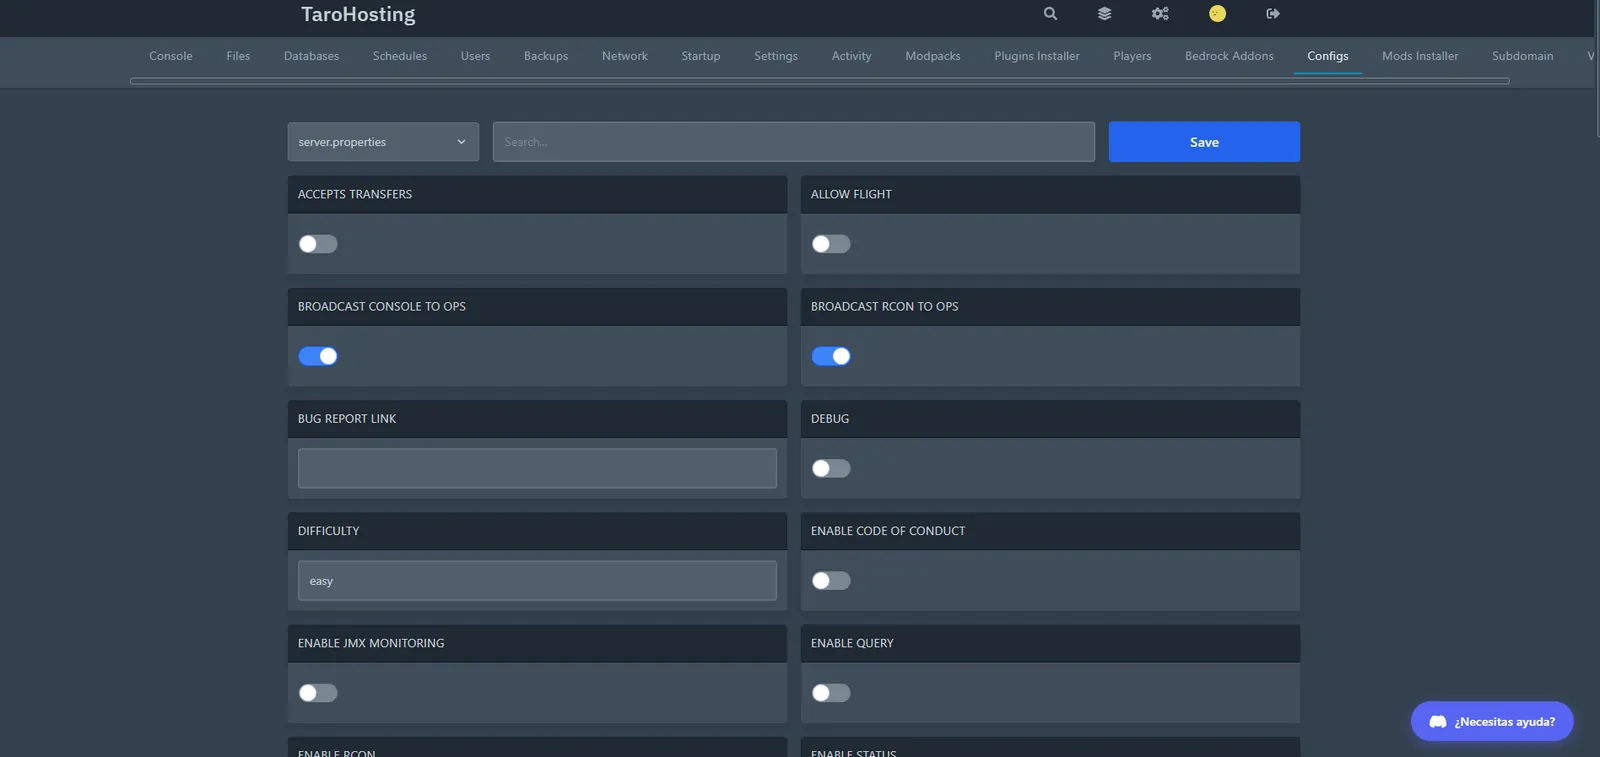Click the BROADCAST CONSOLE TO OPS heading
This screenshot has width=1600, height=757.
(382, 306)
